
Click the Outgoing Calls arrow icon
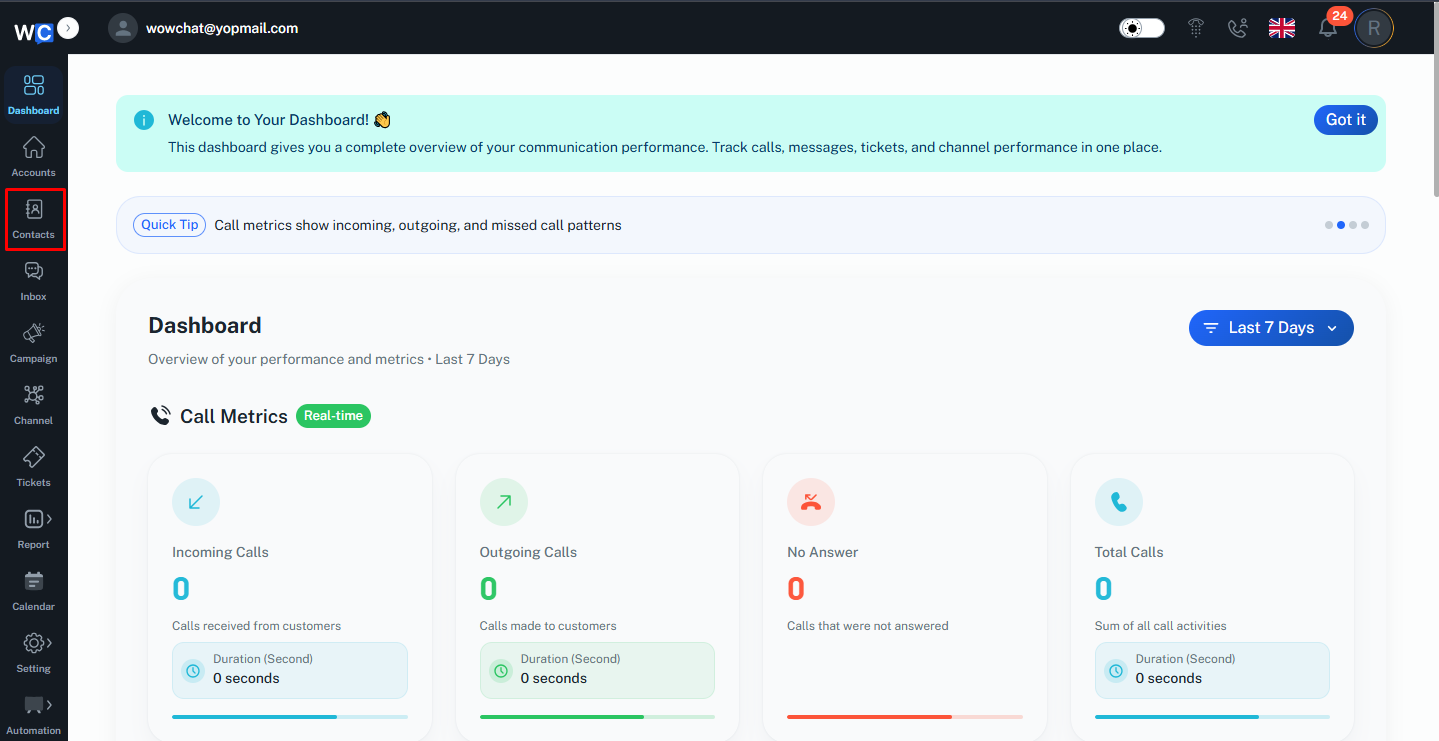tap(504, 502)
